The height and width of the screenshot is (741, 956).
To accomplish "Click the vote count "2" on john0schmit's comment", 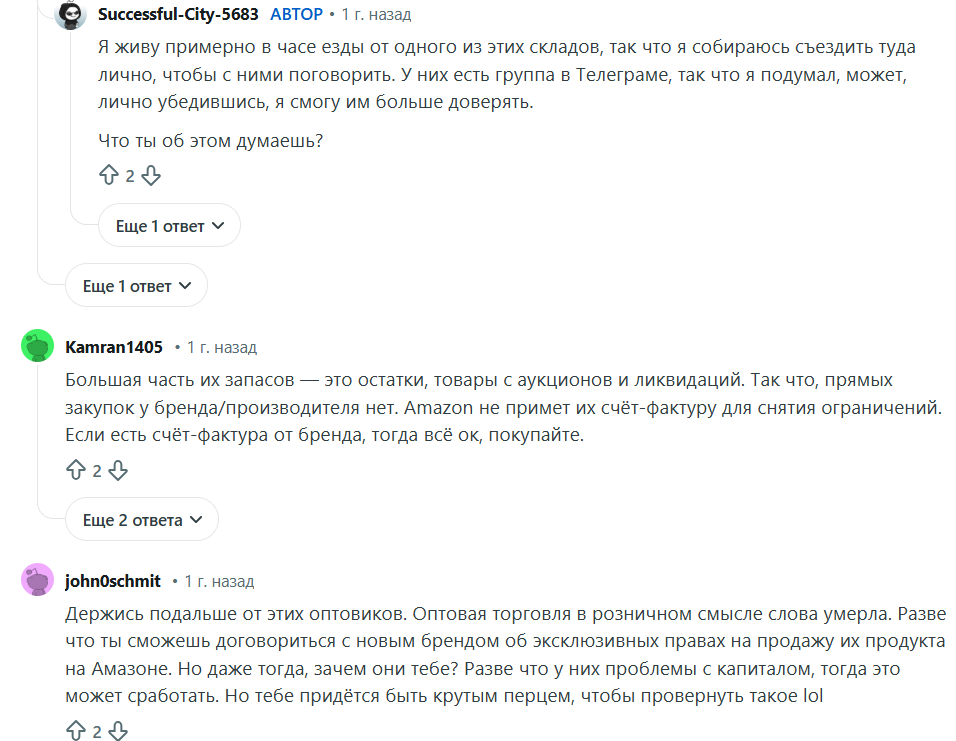I will coord(97,731).
